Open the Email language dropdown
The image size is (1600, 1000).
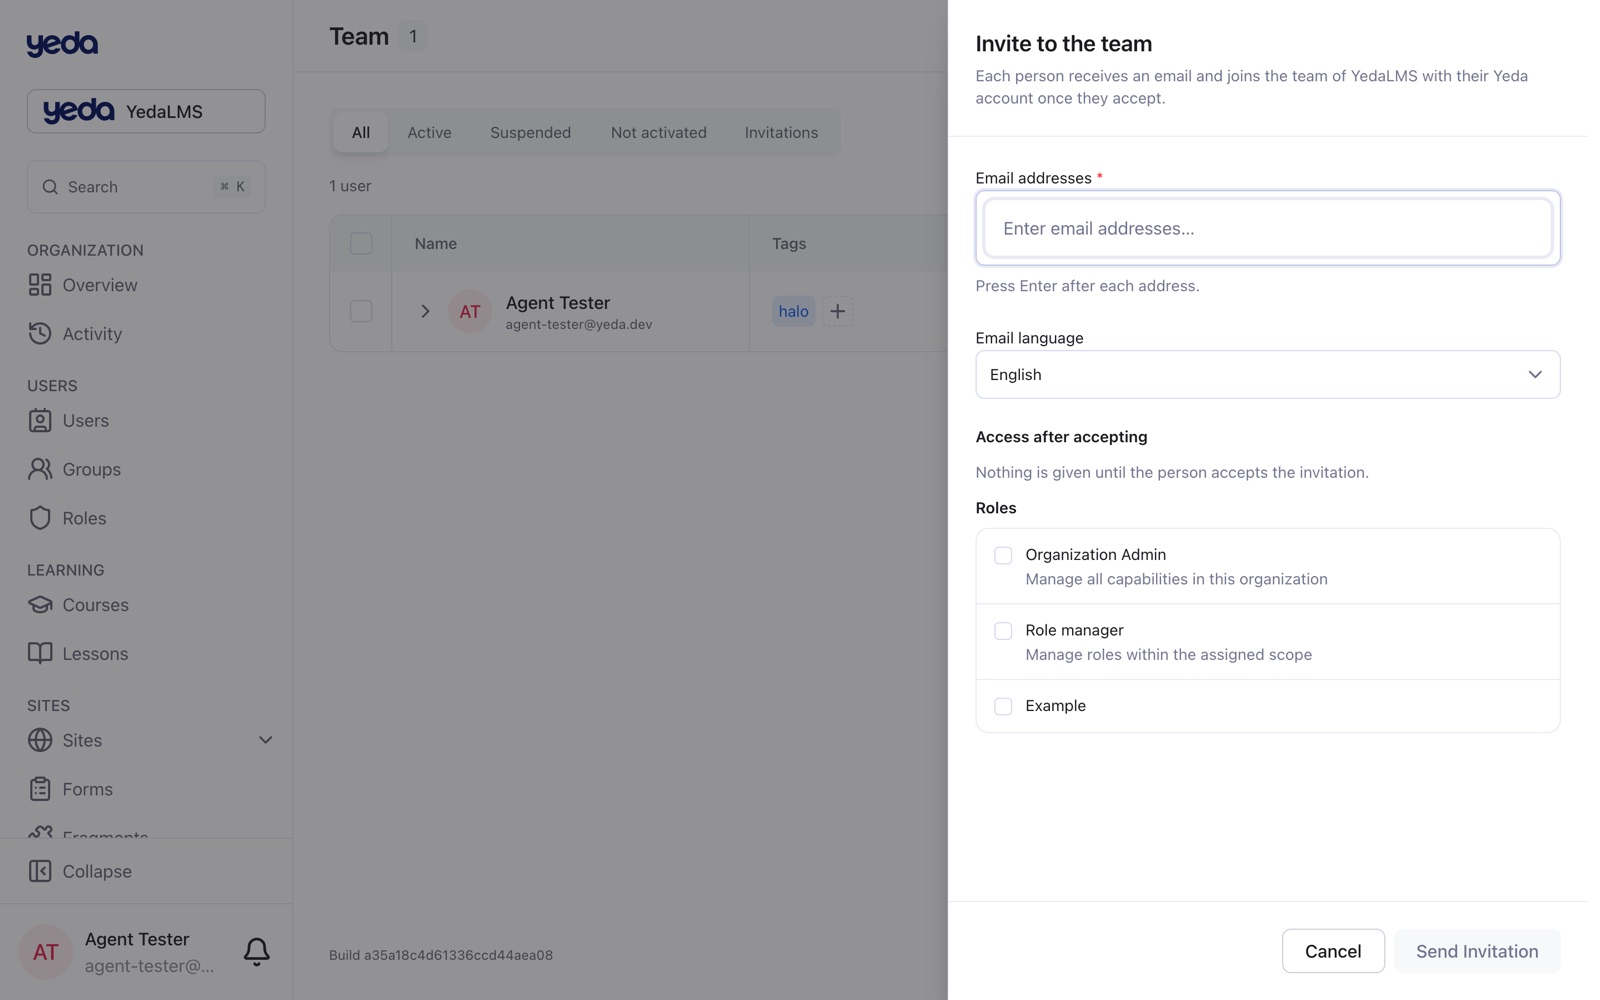(1268, 375)
